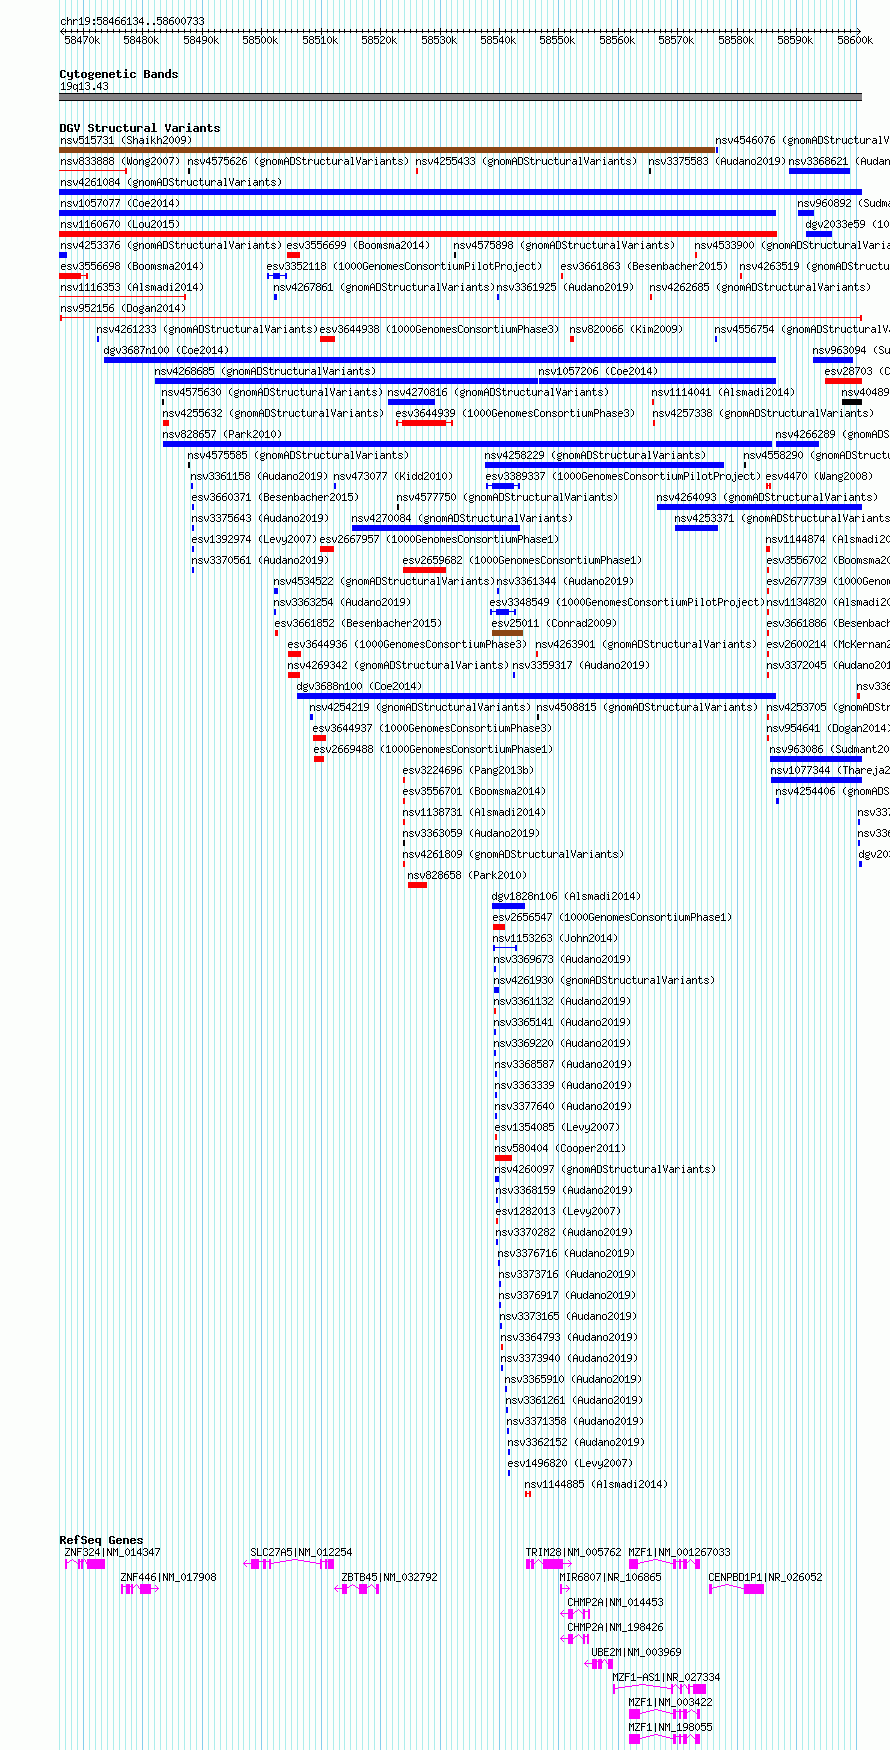Click the nsv4261084 gnomAD variant label
Screen dimensions: 890x1750
coord(171,182)
